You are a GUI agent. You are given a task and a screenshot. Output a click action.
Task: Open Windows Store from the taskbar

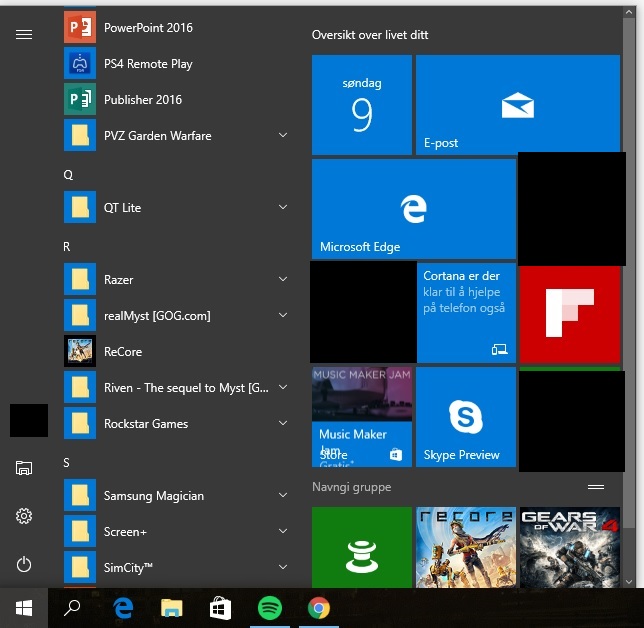221,608
